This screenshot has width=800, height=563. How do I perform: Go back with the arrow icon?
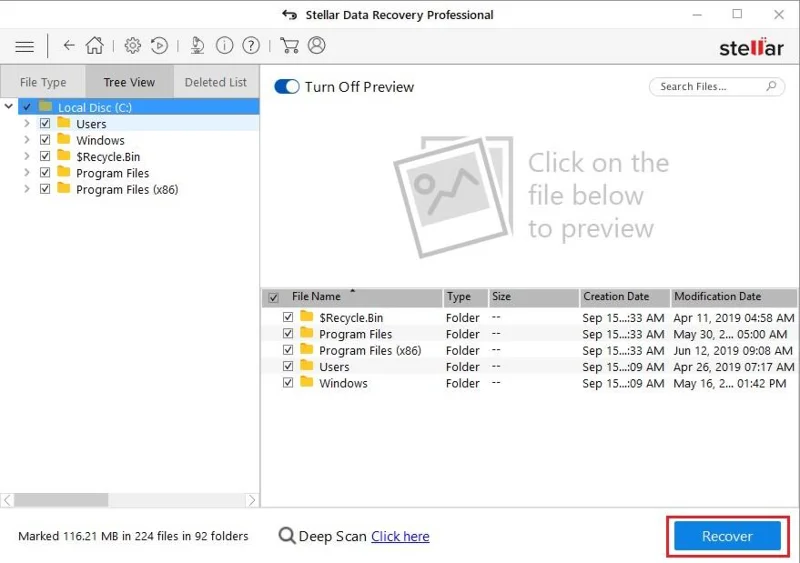tap(69, 45)
